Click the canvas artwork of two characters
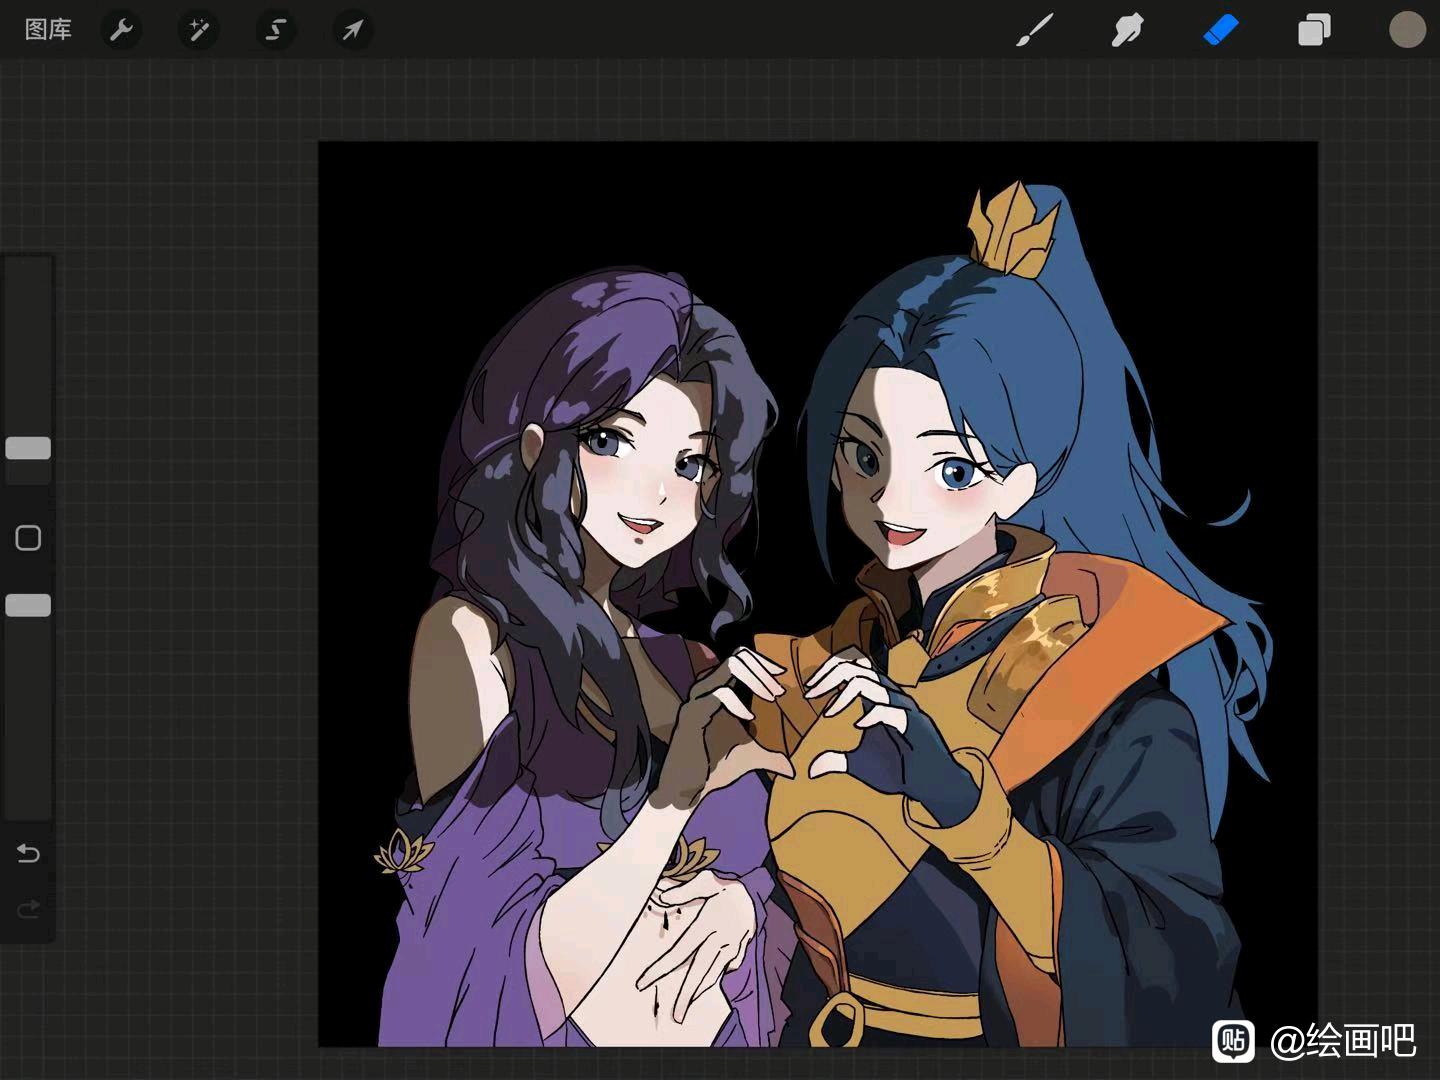Viewport: 1440px width, 1080px height. (x=818, y=594)
